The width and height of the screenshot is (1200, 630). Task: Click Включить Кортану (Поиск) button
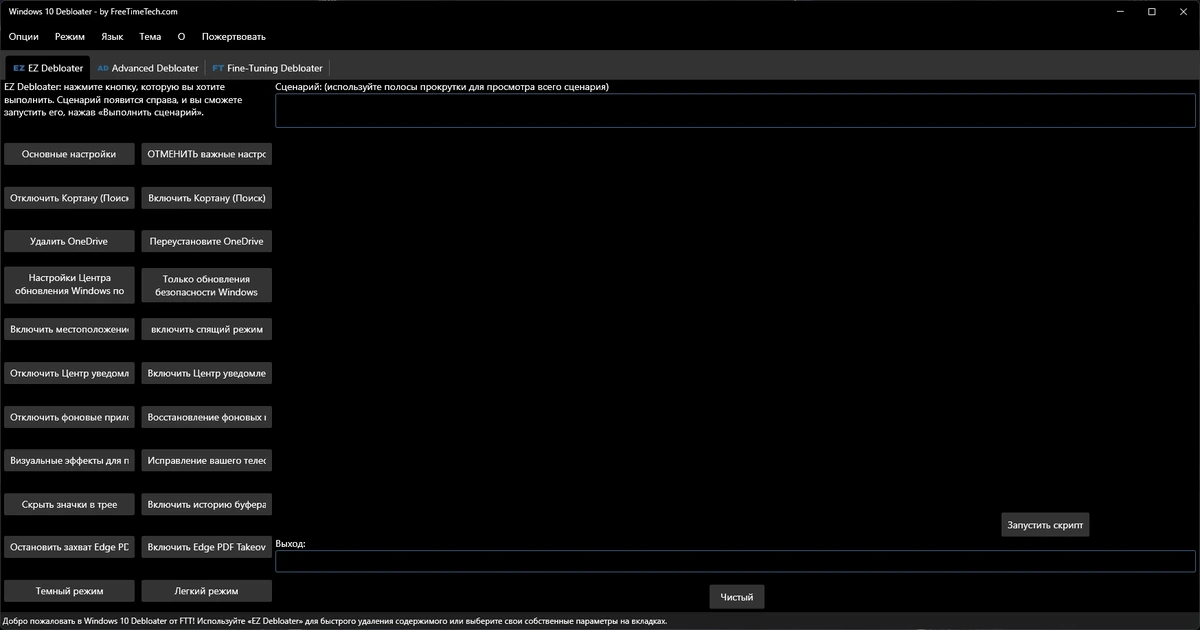(x=207, y=198)
